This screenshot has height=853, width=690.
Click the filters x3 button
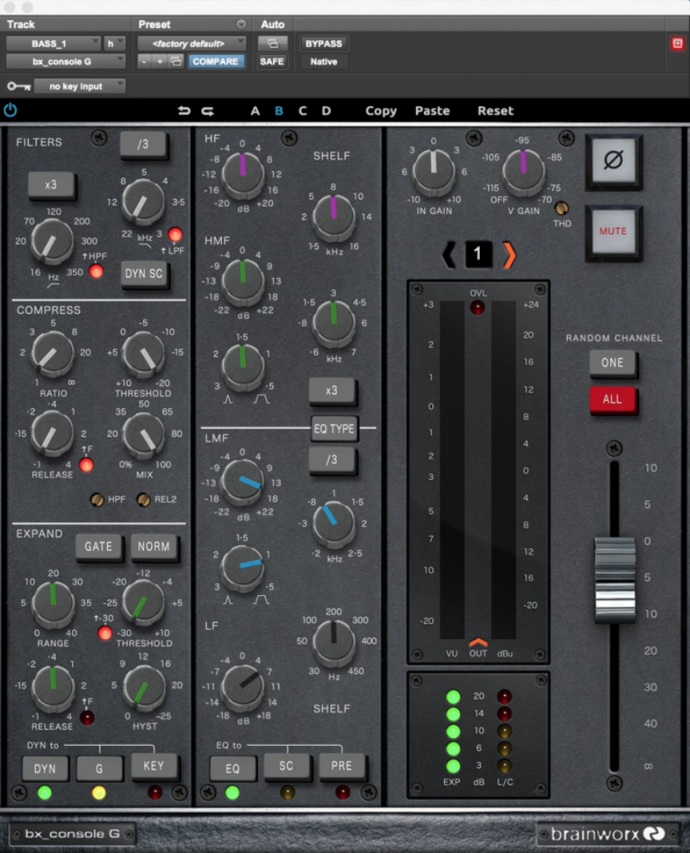click(x=51, y=184)
